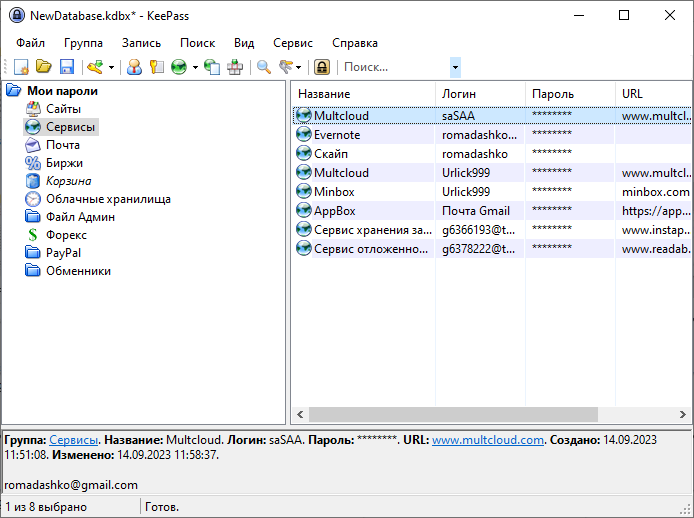Open the Файл menu
This screenshot has height=518, width=694.
[x=31, y=43]
